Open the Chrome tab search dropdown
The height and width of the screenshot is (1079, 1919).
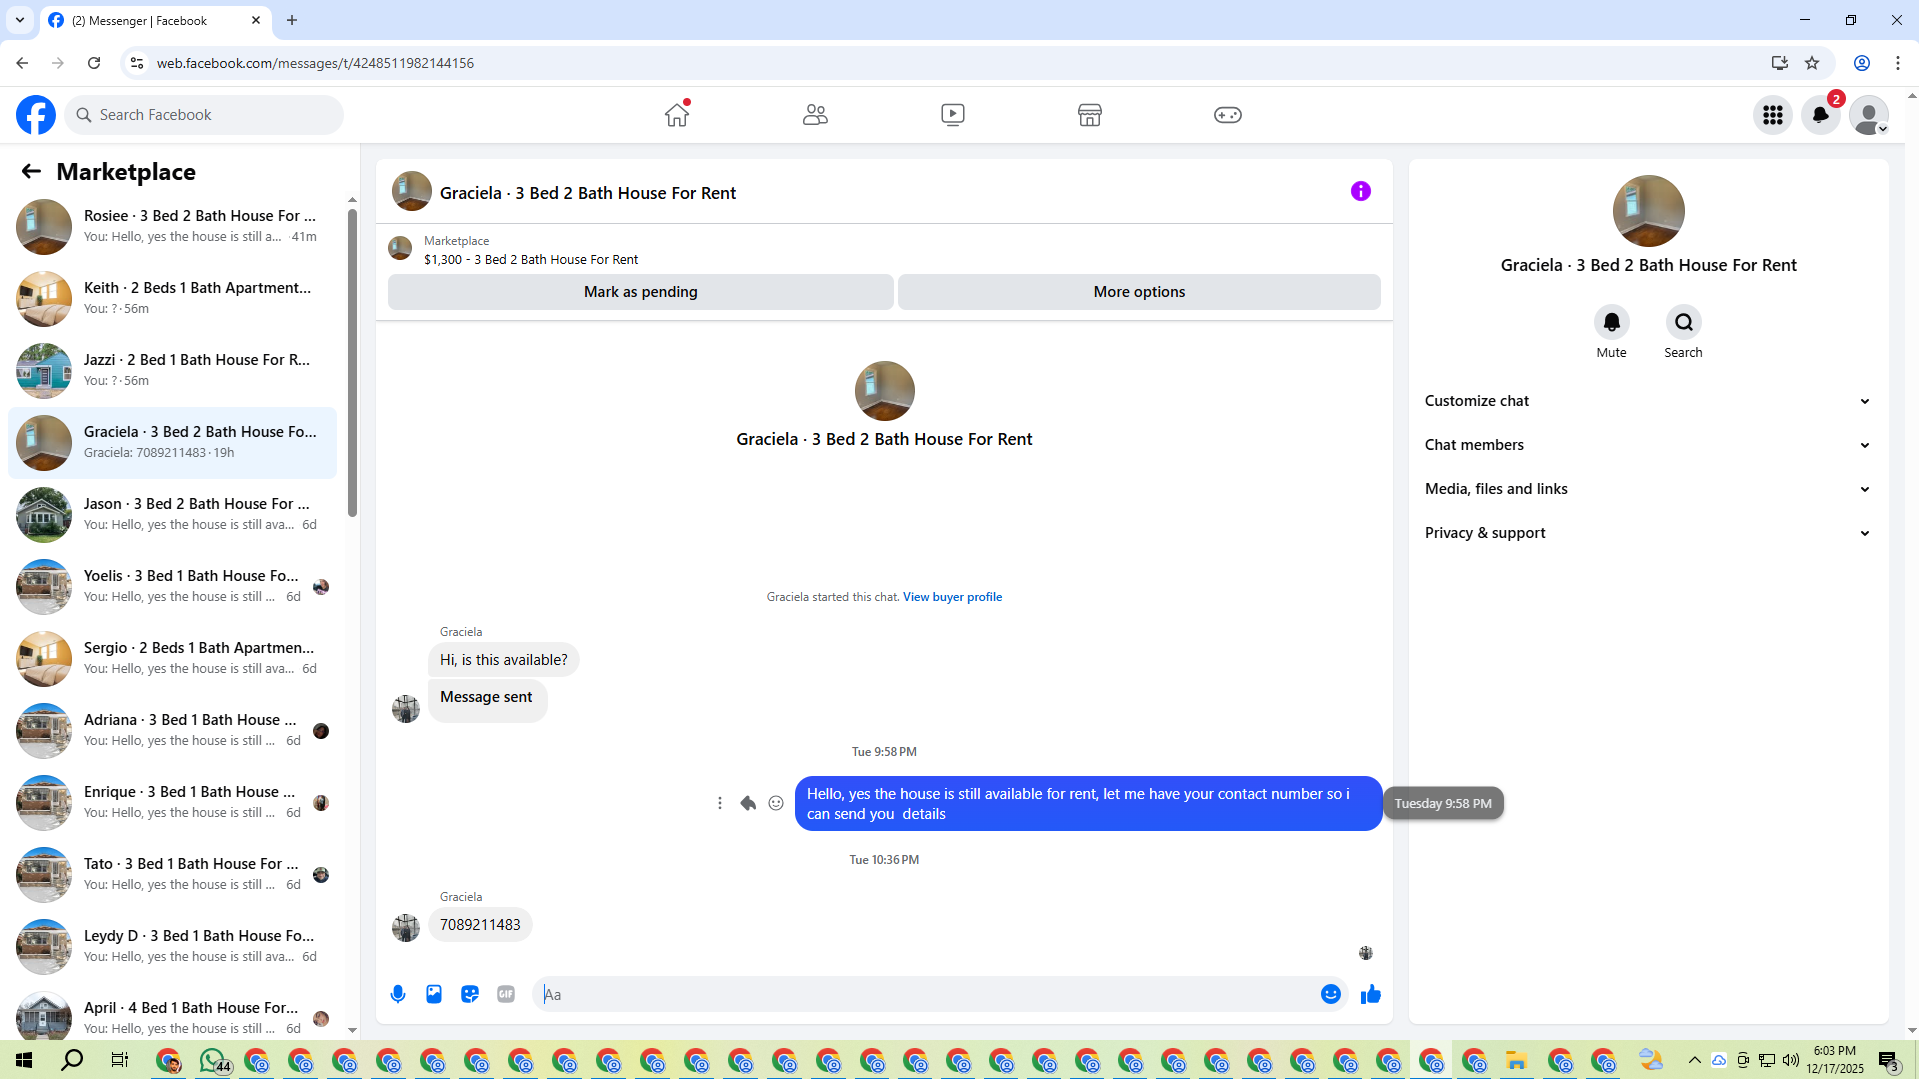(x=20, y=20)
